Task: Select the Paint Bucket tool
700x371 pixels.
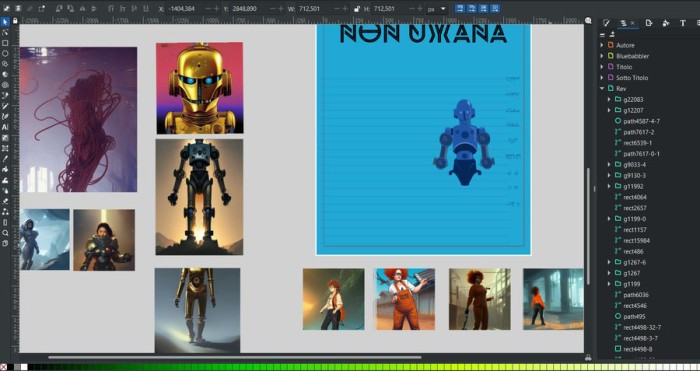Action: click(x=5, y=169)
